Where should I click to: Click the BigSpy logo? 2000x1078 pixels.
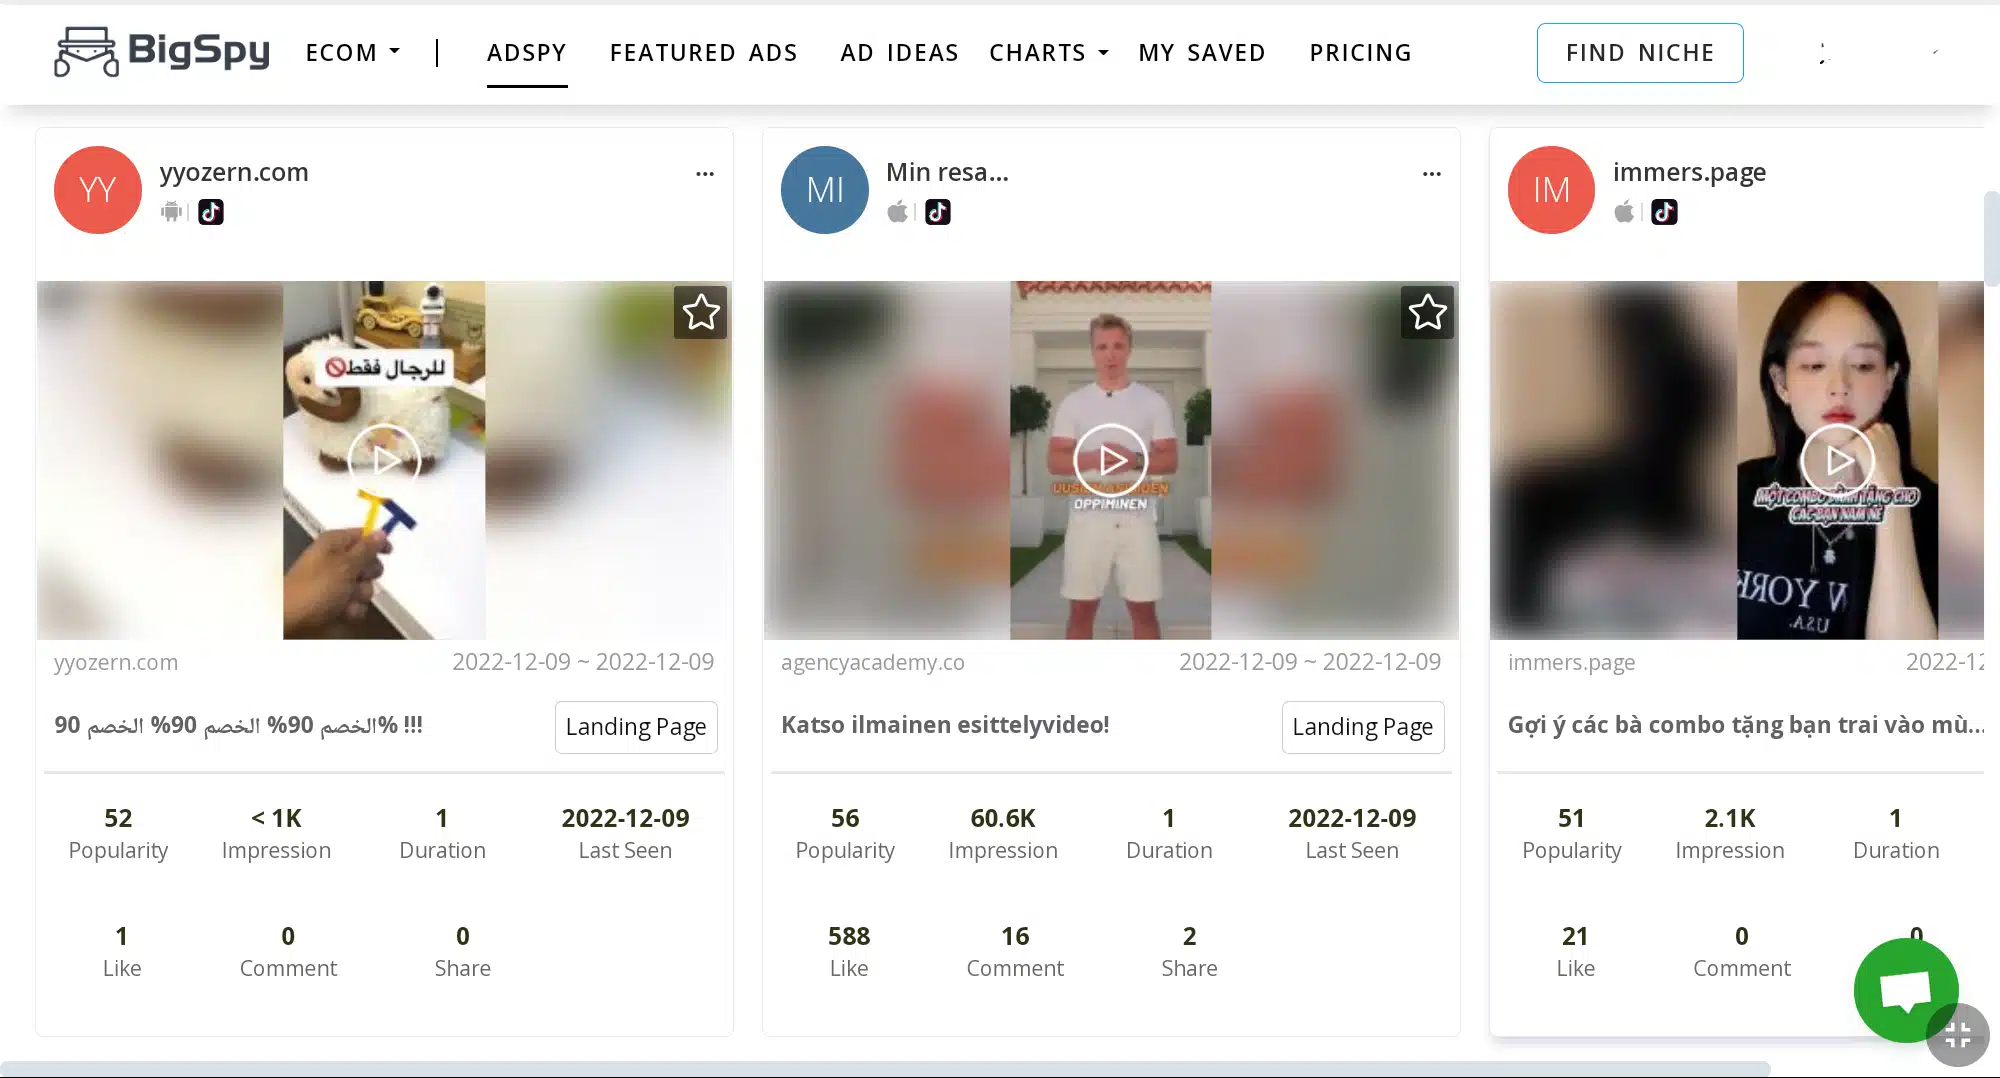[160, 52]
